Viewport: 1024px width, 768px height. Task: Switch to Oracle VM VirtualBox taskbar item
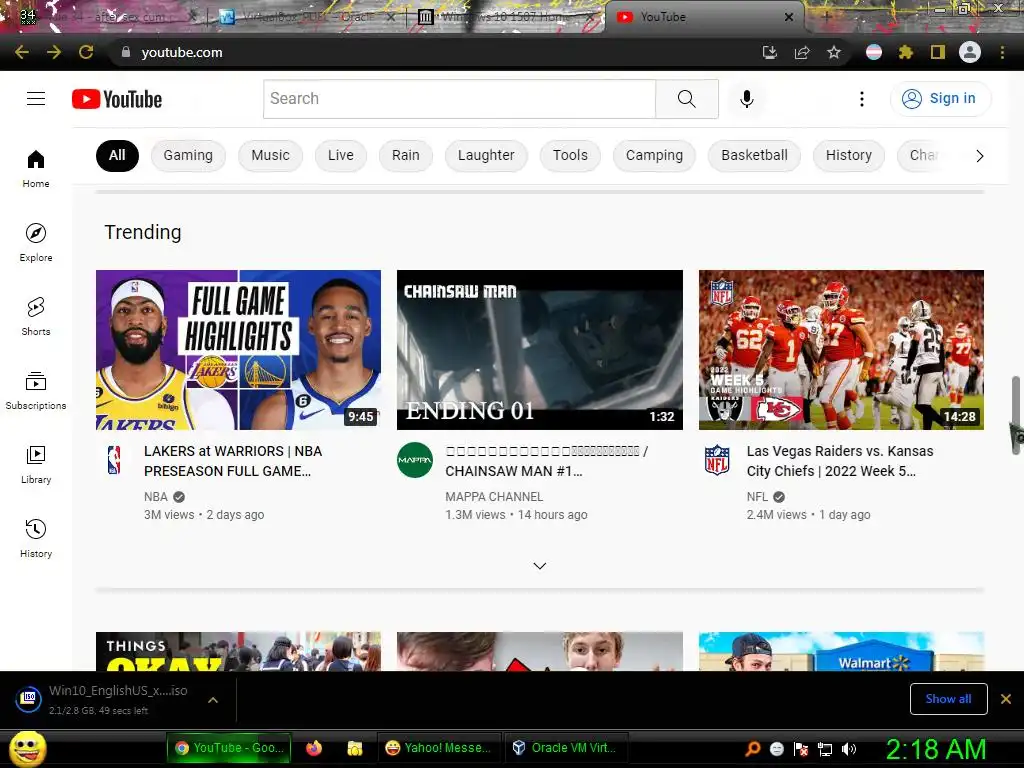click(565, 748)
